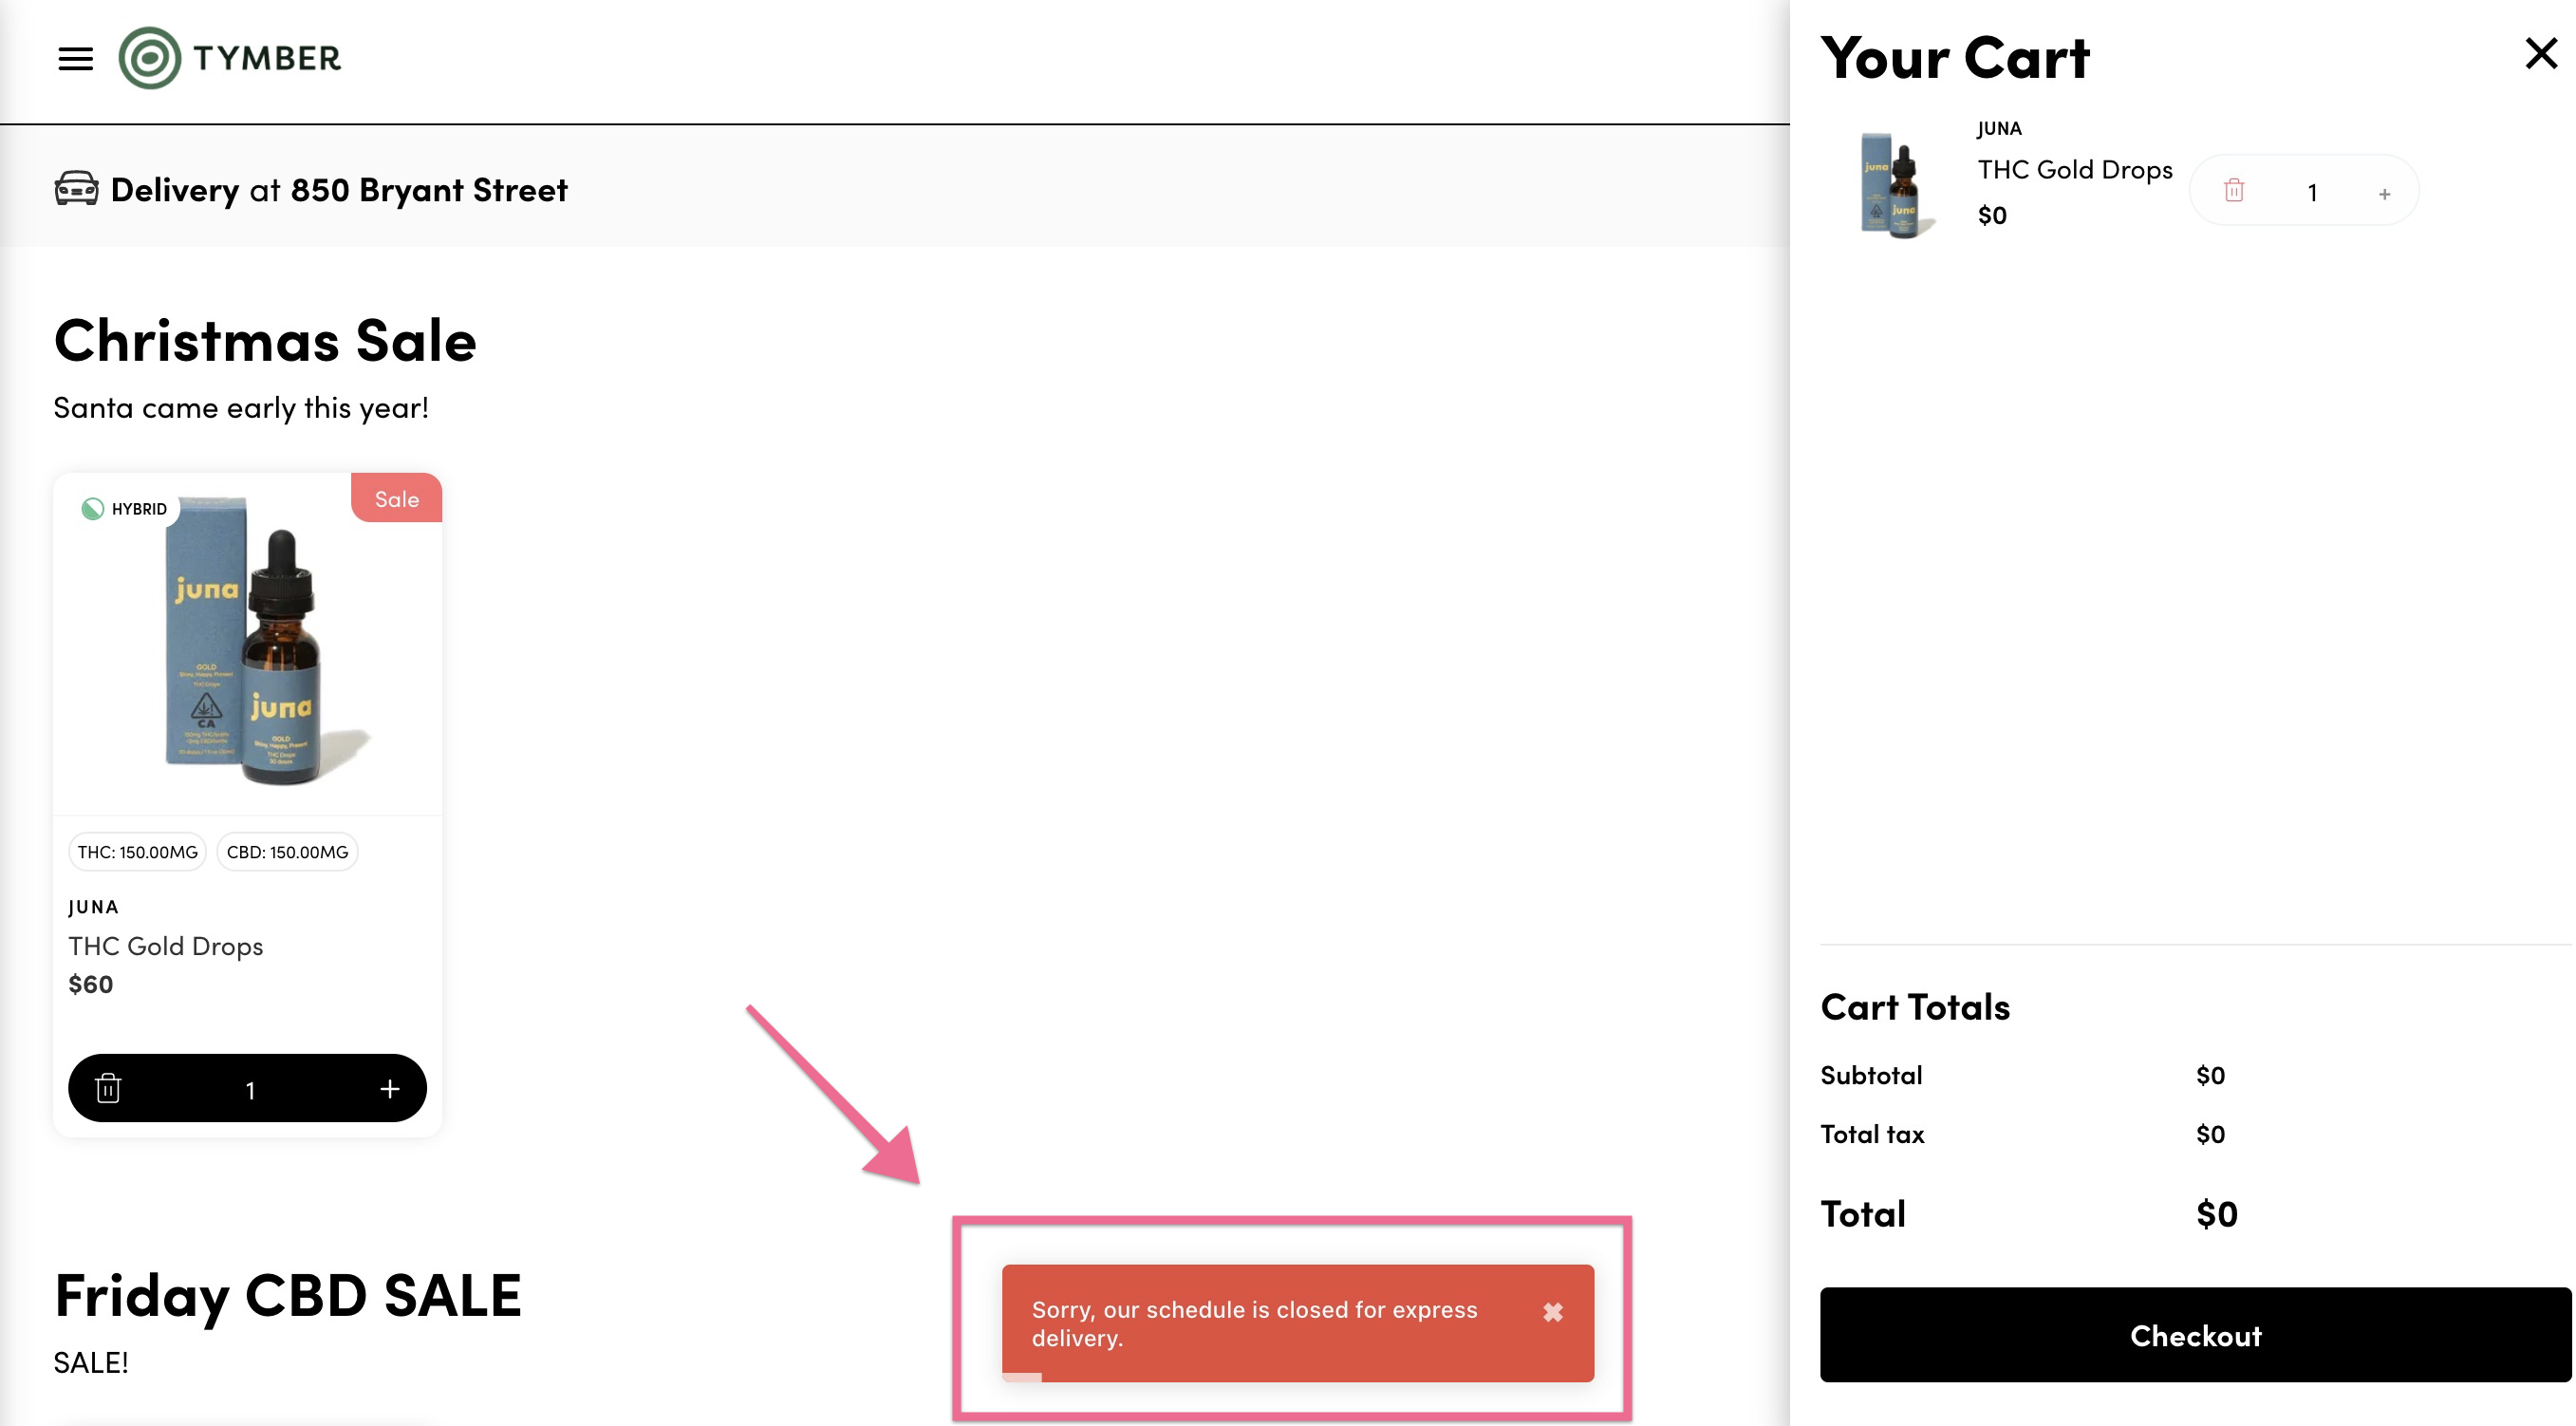Click the delivery car icon
Image resolution: width=2576 pixels, height=1426 pixels.
tap(76, 188)
